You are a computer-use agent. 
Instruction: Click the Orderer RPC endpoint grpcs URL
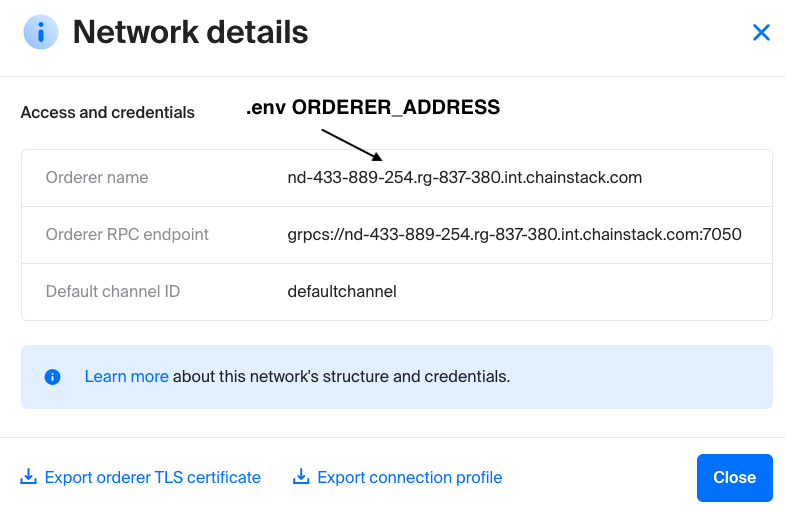tap(514, 235)
